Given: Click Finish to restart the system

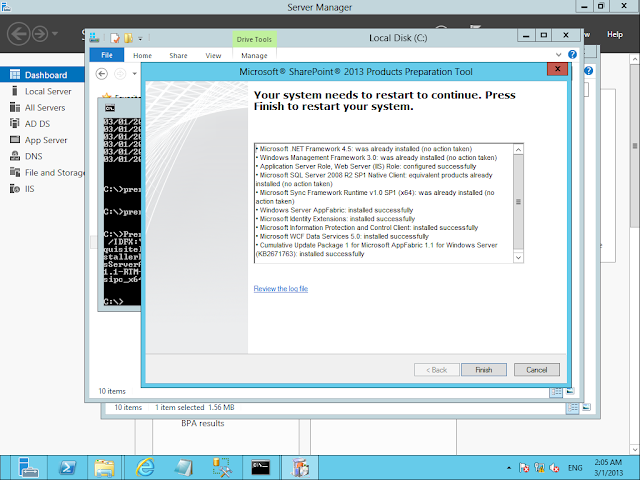Looking at the screenshot, I should (x=484, y=370).
